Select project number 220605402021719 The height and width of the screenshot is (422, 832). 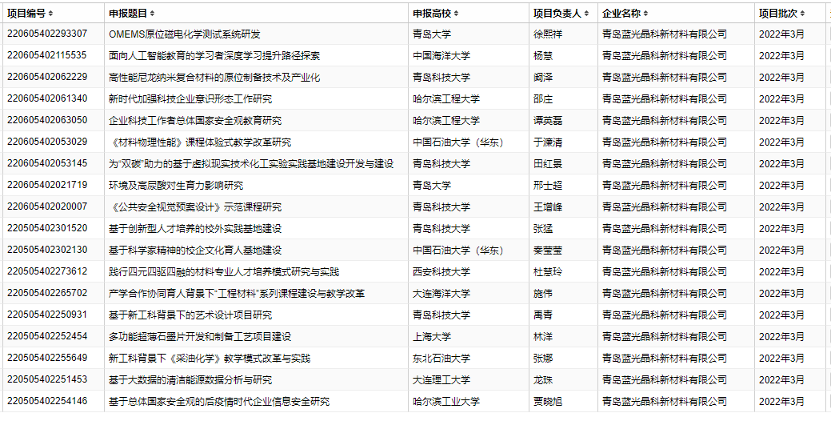point(47,185)
